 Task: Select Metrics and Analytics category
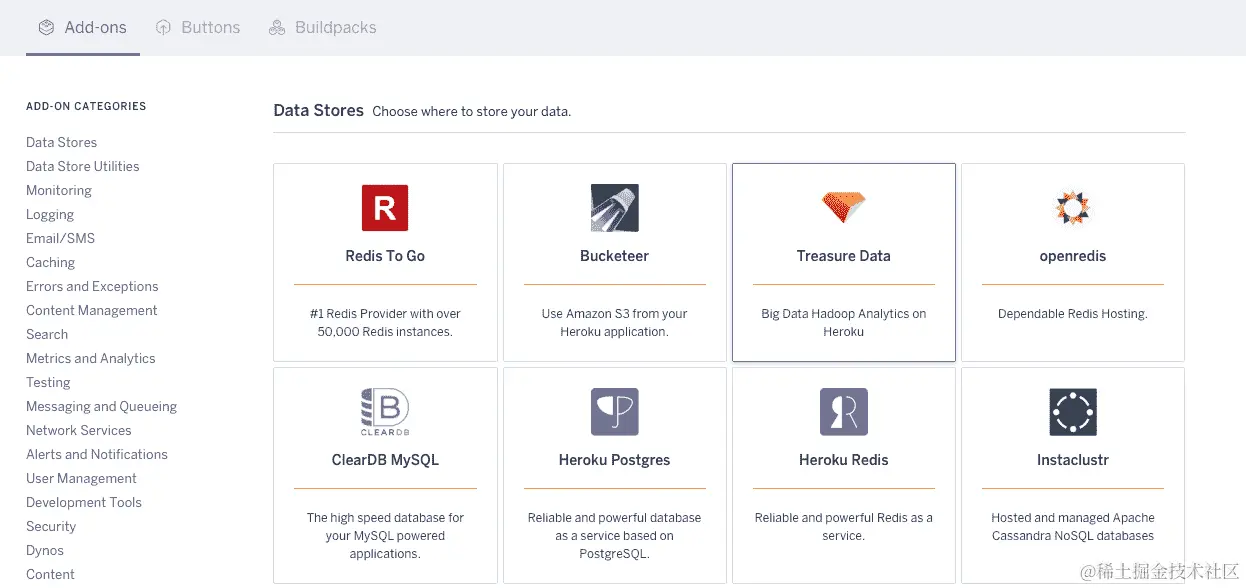90,359
